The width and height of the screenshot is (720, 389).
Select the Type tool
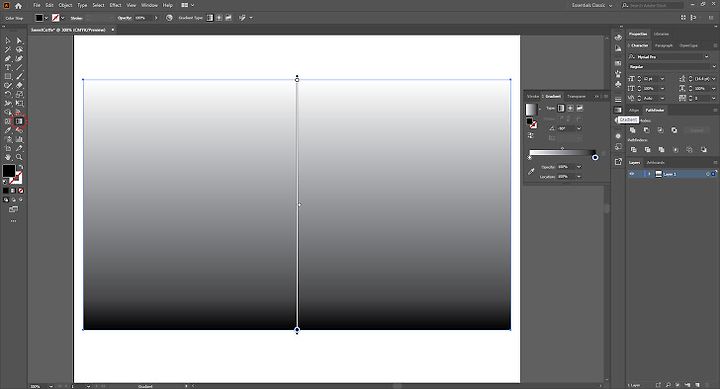click(8, 68)
